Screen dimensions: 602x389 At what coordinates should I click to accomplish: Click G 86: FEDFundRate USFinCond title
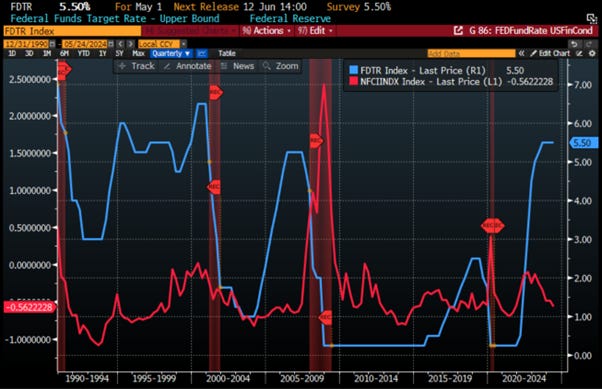pos(531,31)
